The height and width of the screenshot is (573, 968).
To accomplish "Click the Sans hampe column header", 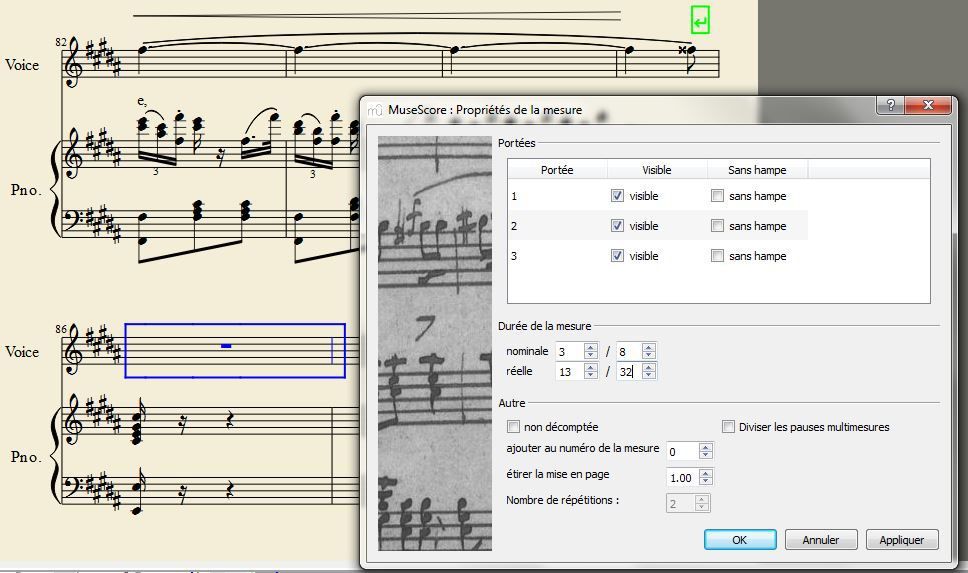I will click(x=757, y=170).
